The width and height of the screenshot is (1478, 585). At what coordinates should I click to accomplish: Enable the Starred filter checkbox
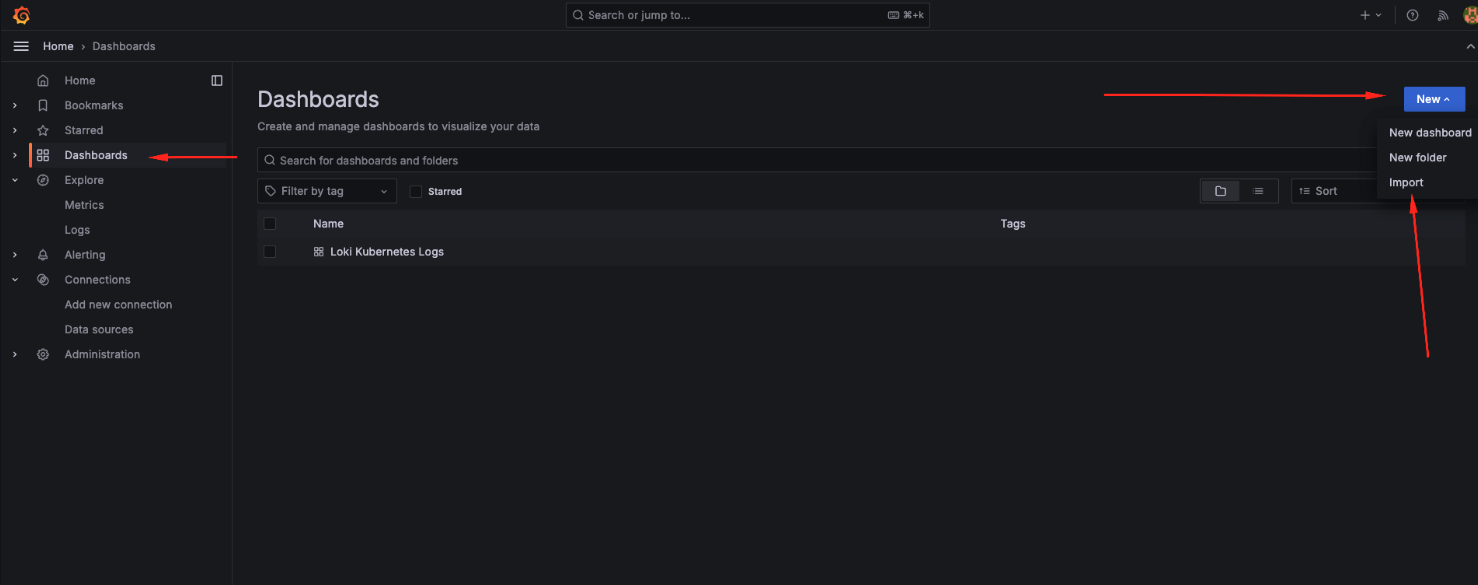coord(416,191)
